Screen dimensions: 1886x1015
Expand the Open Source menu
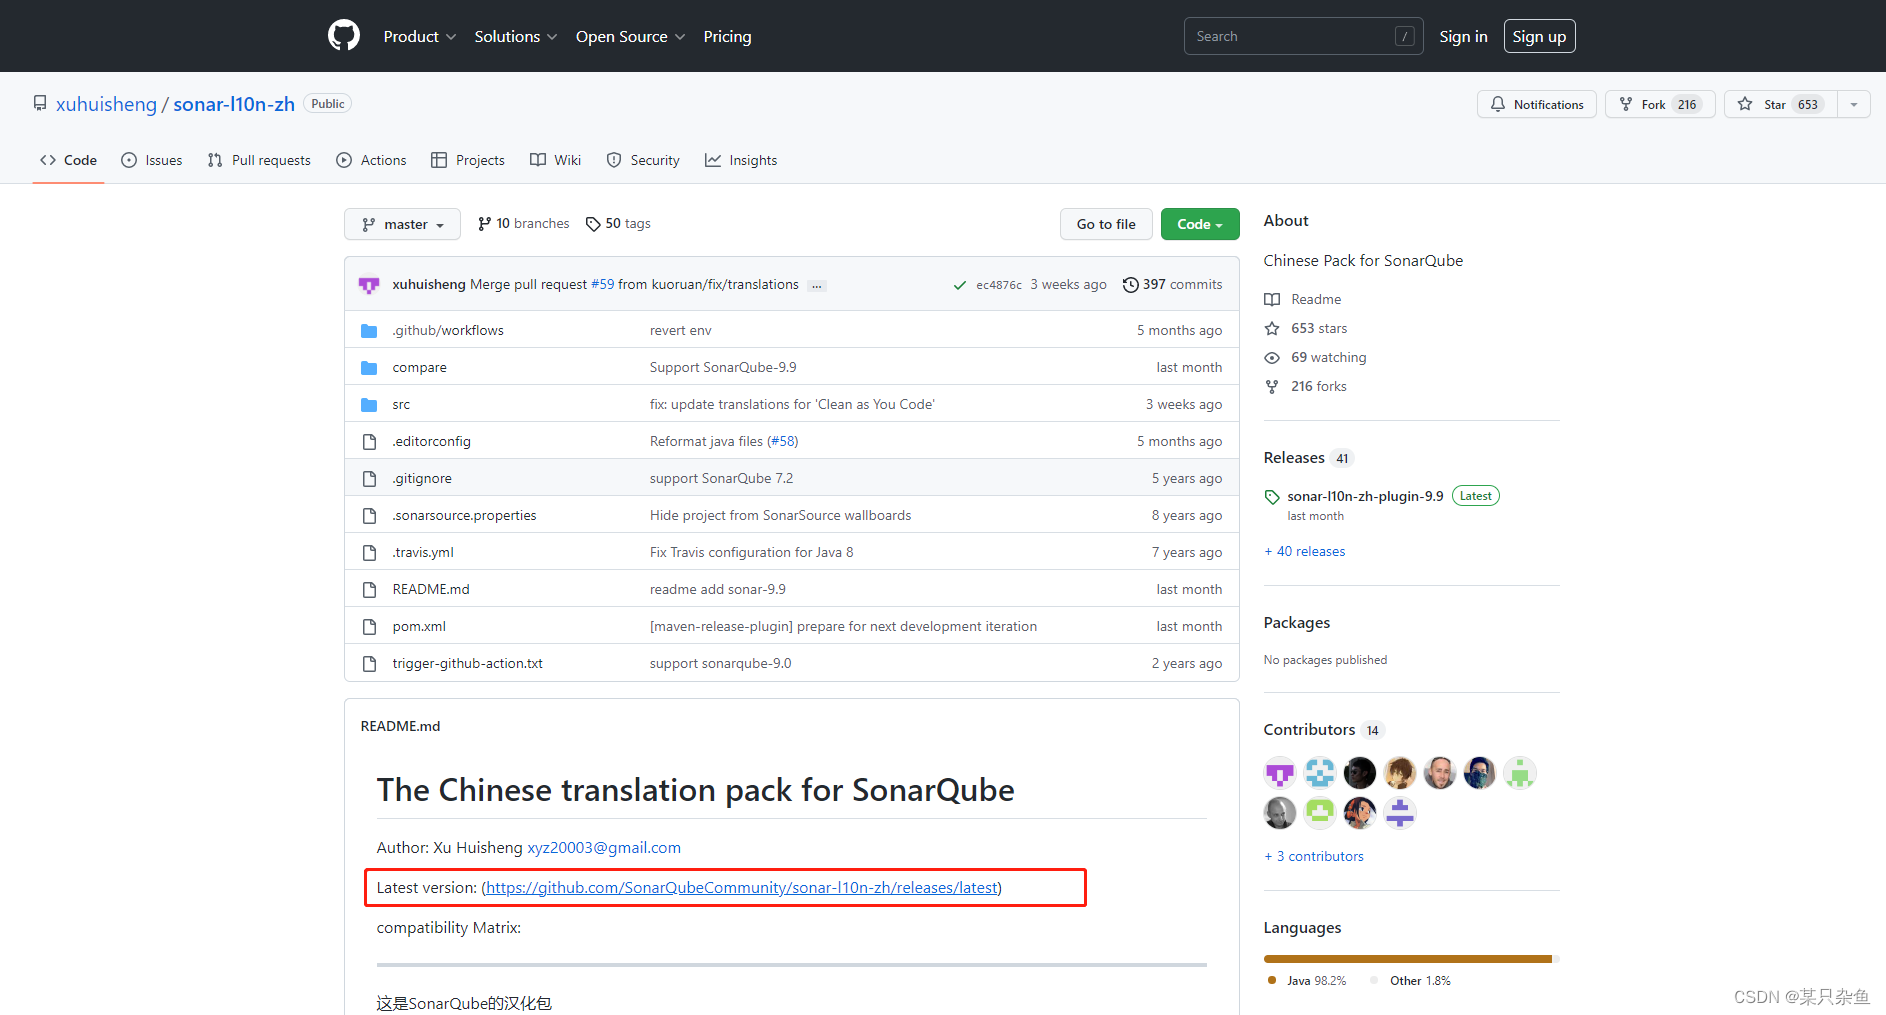tap(631, 36)
